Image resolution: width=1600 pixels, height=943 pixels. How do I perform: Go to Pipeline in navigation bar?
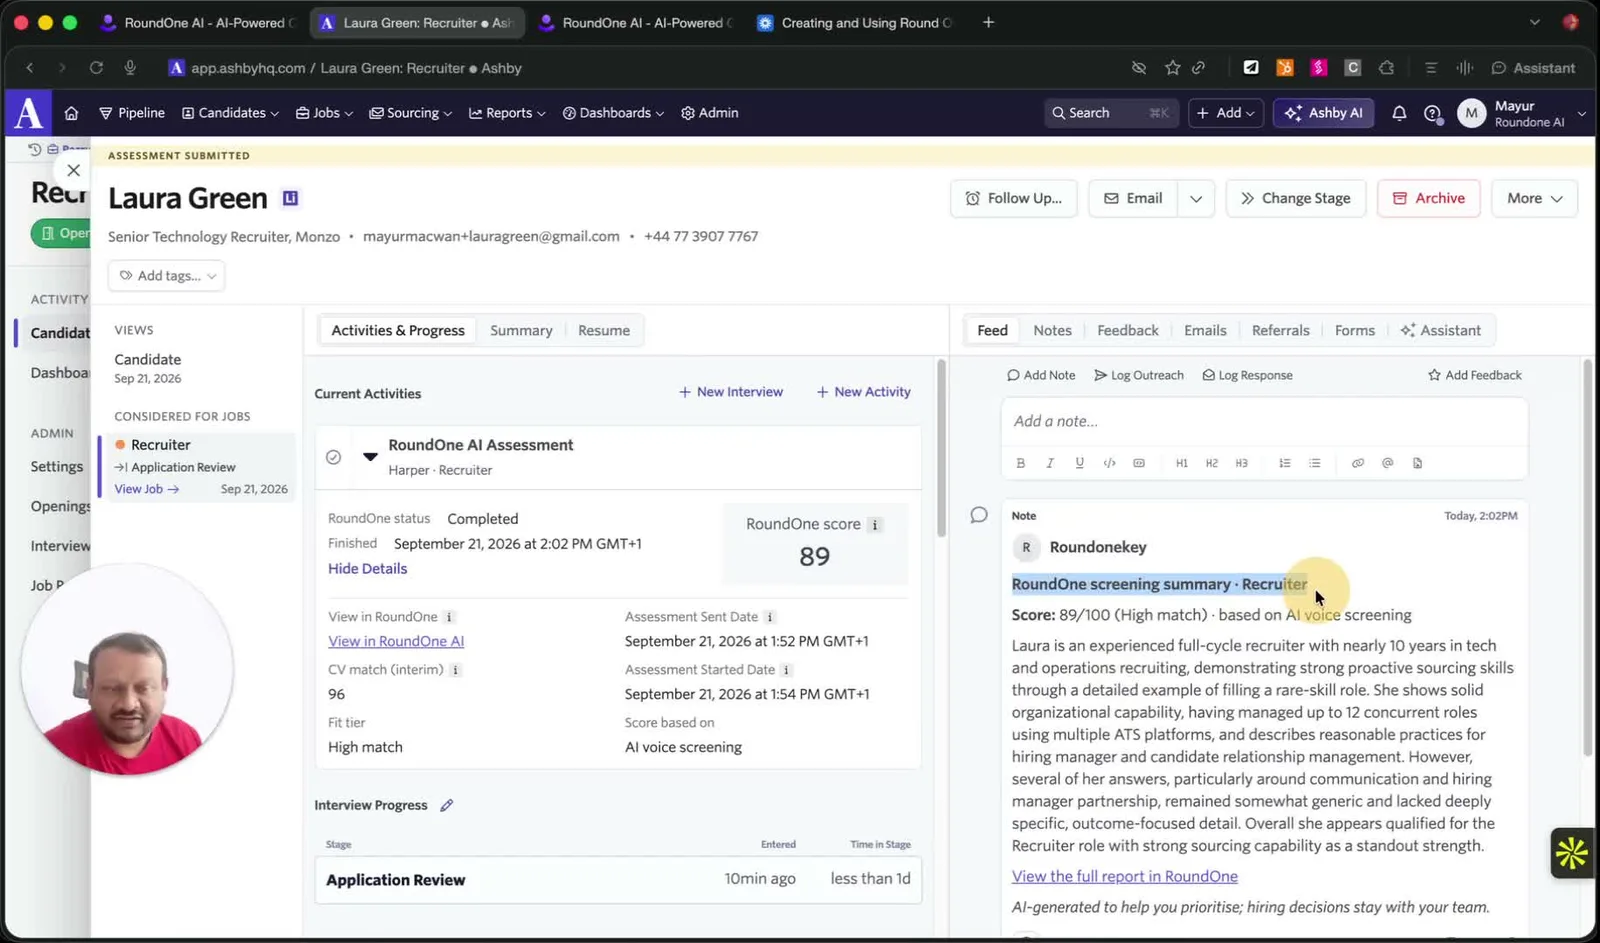pyautogui.click(x=132, y=113)
